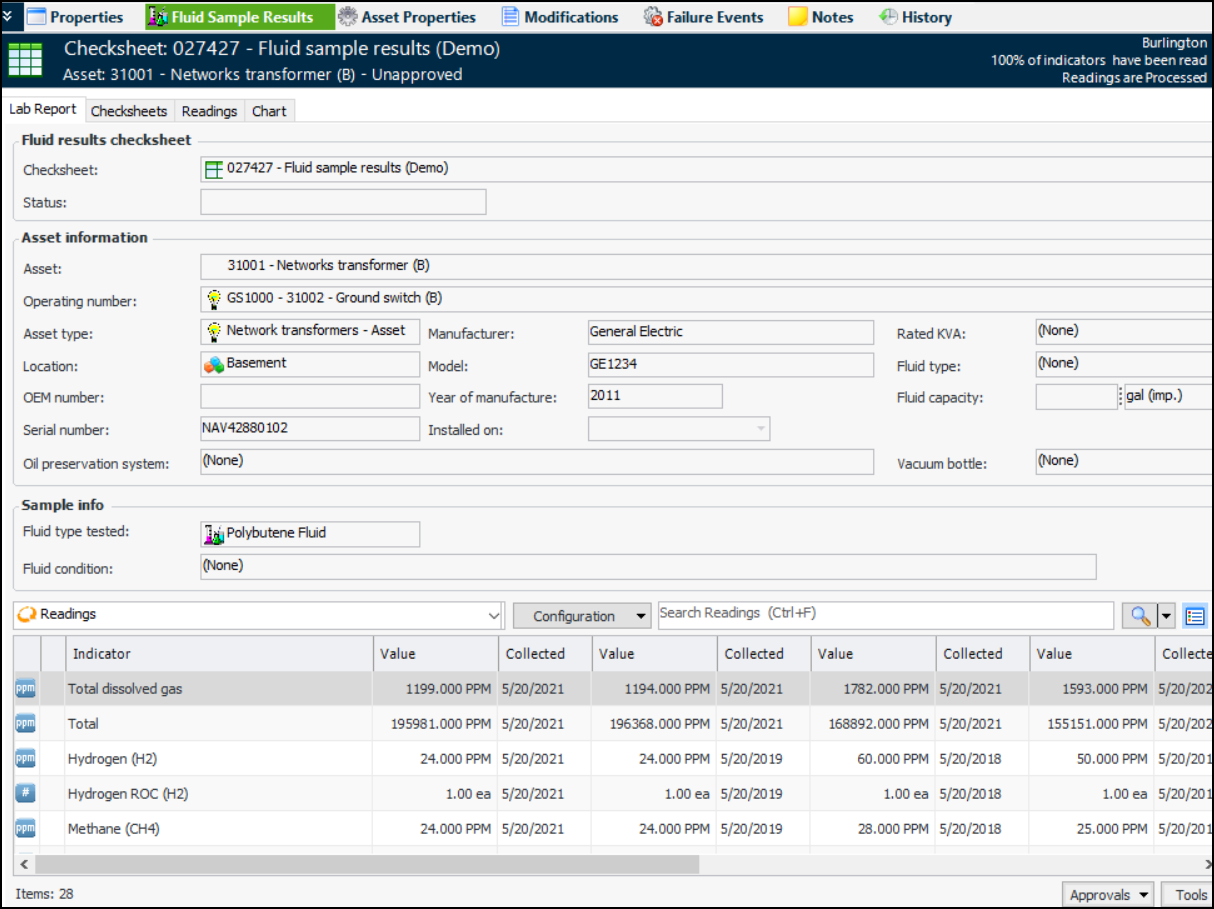Screen dimensions: 1214x909
Task: Click the Search Readings input field
Action: (x=884, y=614)
